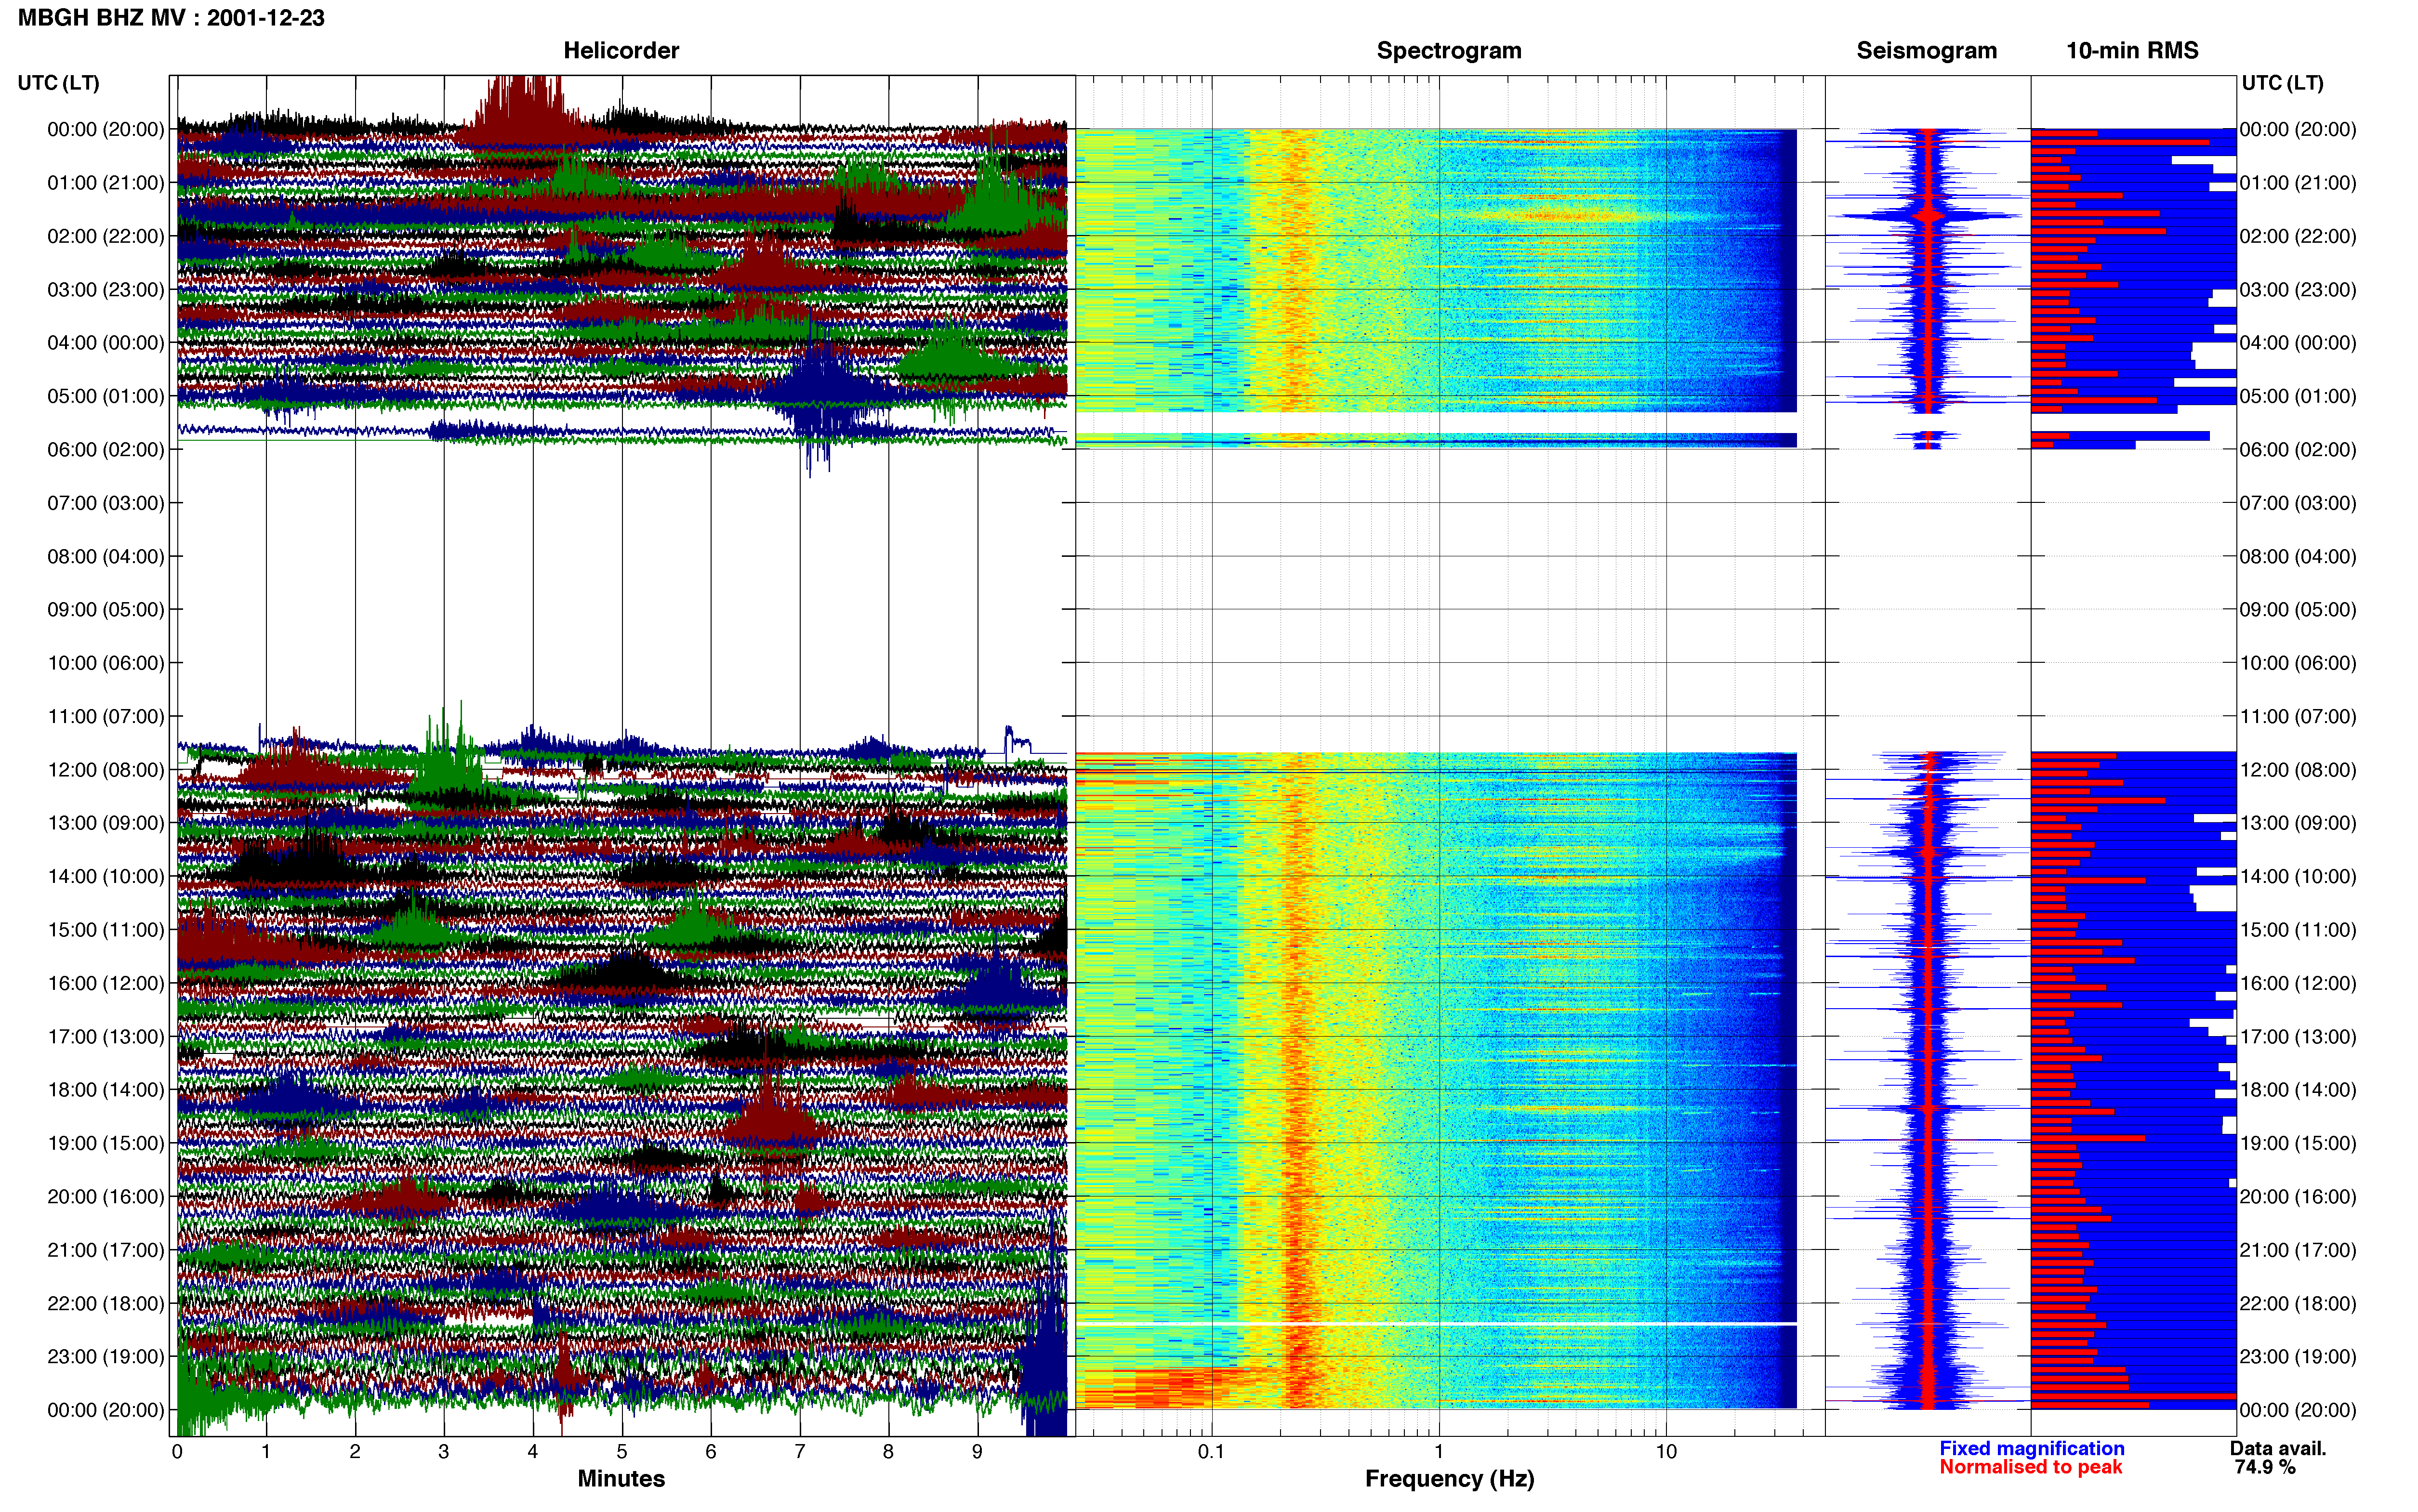Click the isolated spectrogram strip before 06:00

(1436, 440)
